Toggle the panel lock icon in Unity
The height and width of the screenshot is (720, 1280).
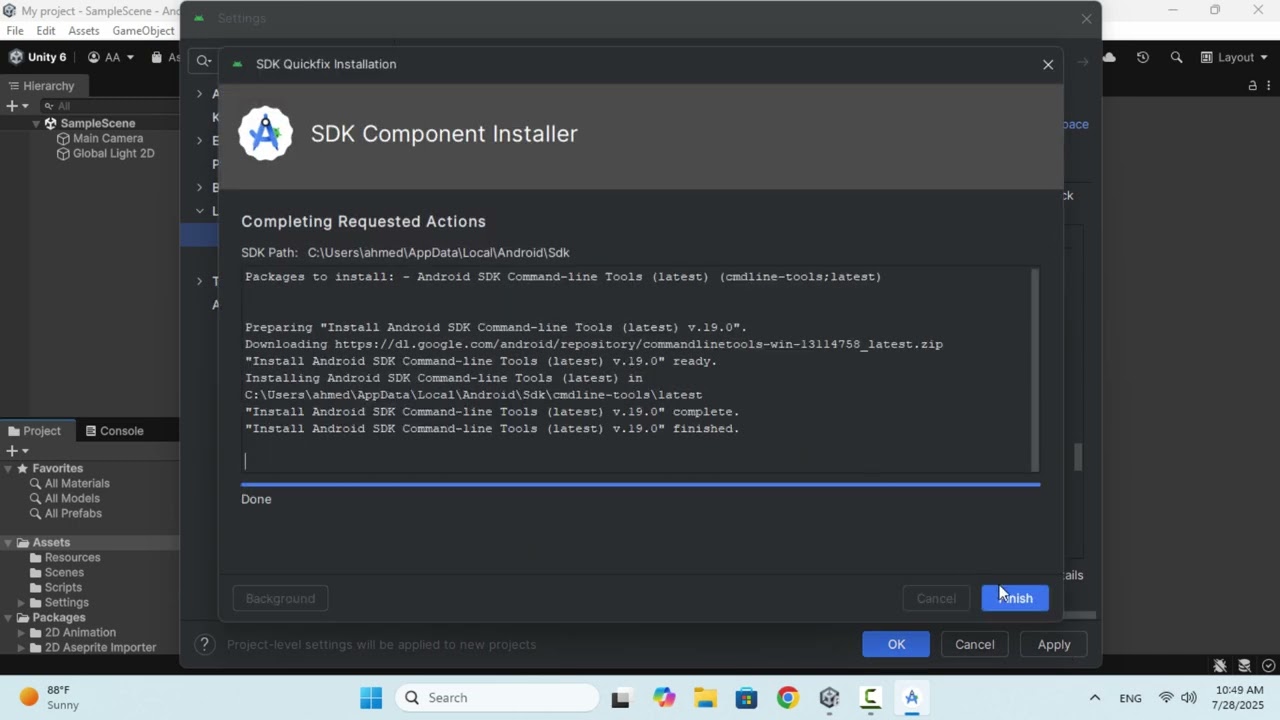[1252, 86]
